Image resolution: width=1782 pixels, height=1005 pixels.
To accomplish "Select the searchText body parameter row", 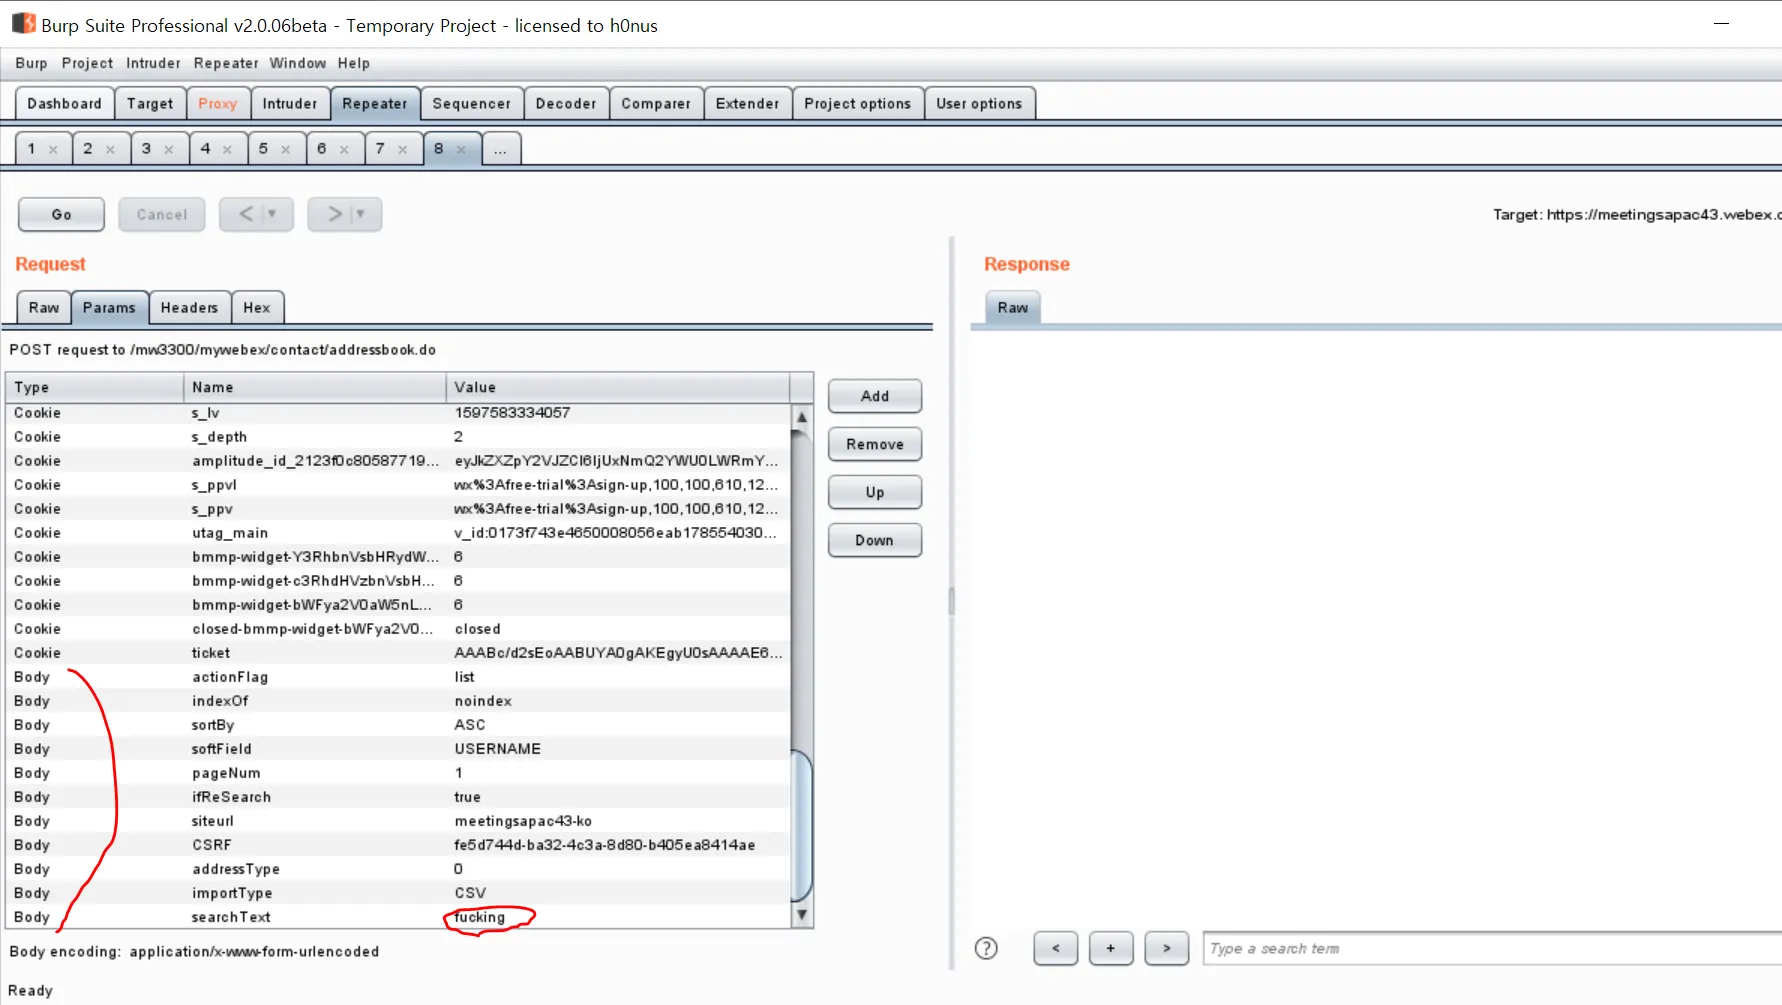I will click(398, 917).
